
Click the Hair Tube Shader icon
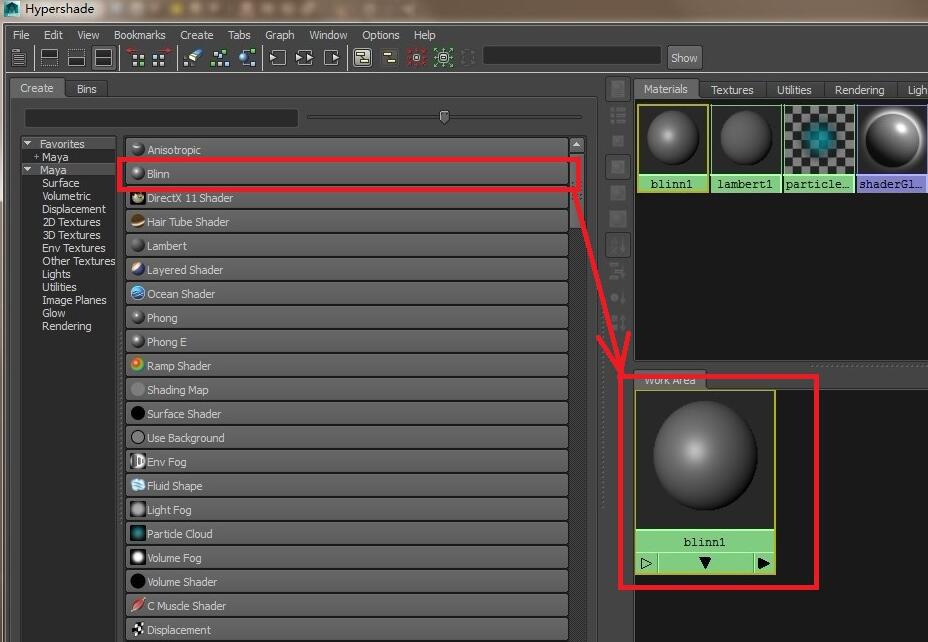point(138,222)
